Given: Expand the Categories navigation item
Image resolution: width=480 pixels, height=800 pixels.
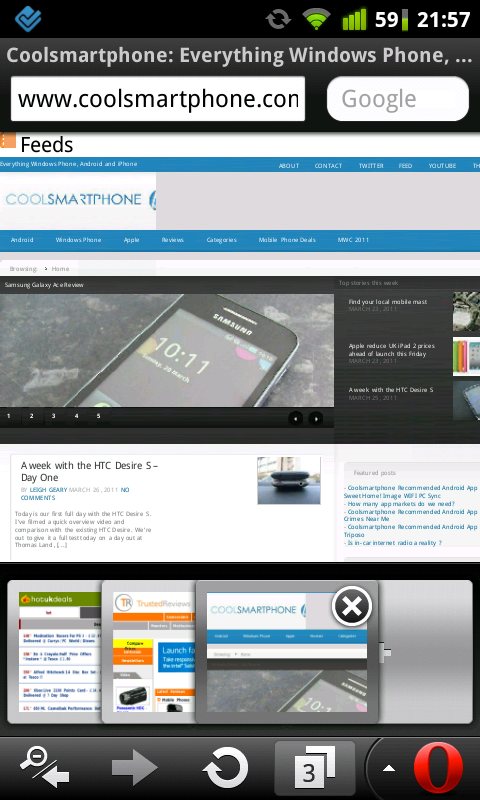Looking at the screenshot, I should click(x=221, y=240).
